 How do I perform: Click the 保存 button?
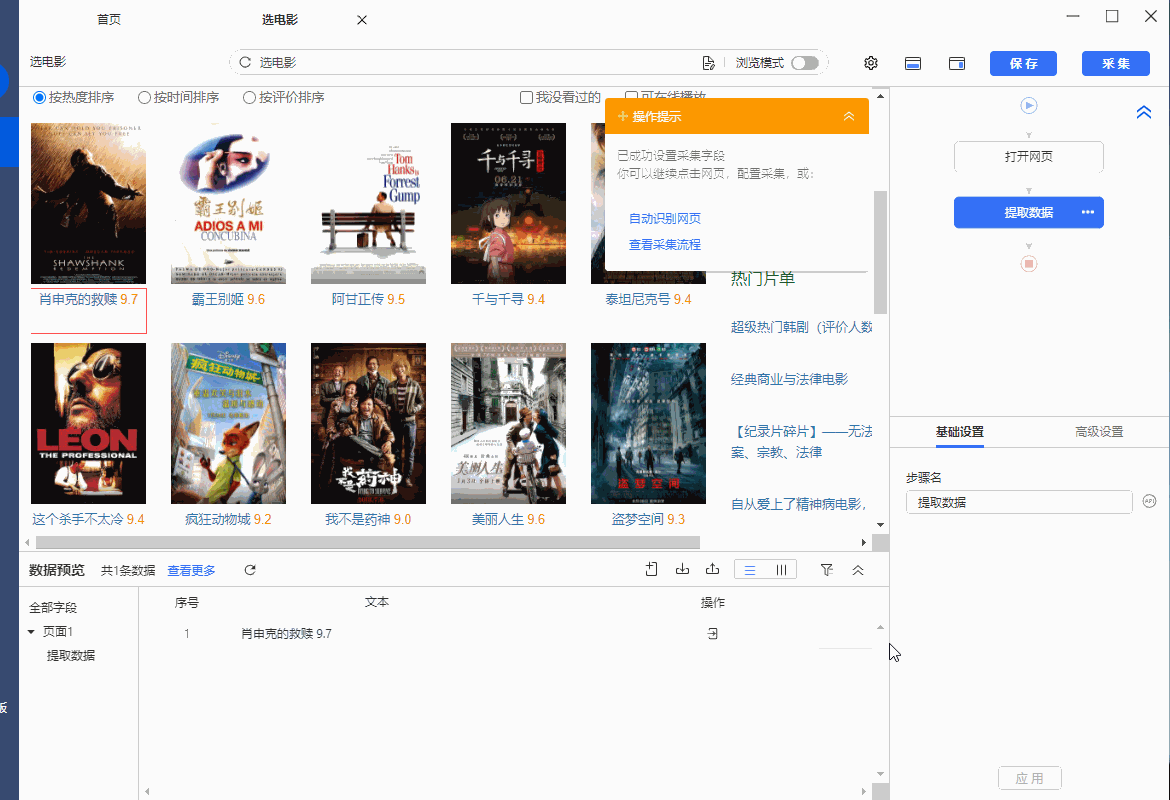point(1024,63)
